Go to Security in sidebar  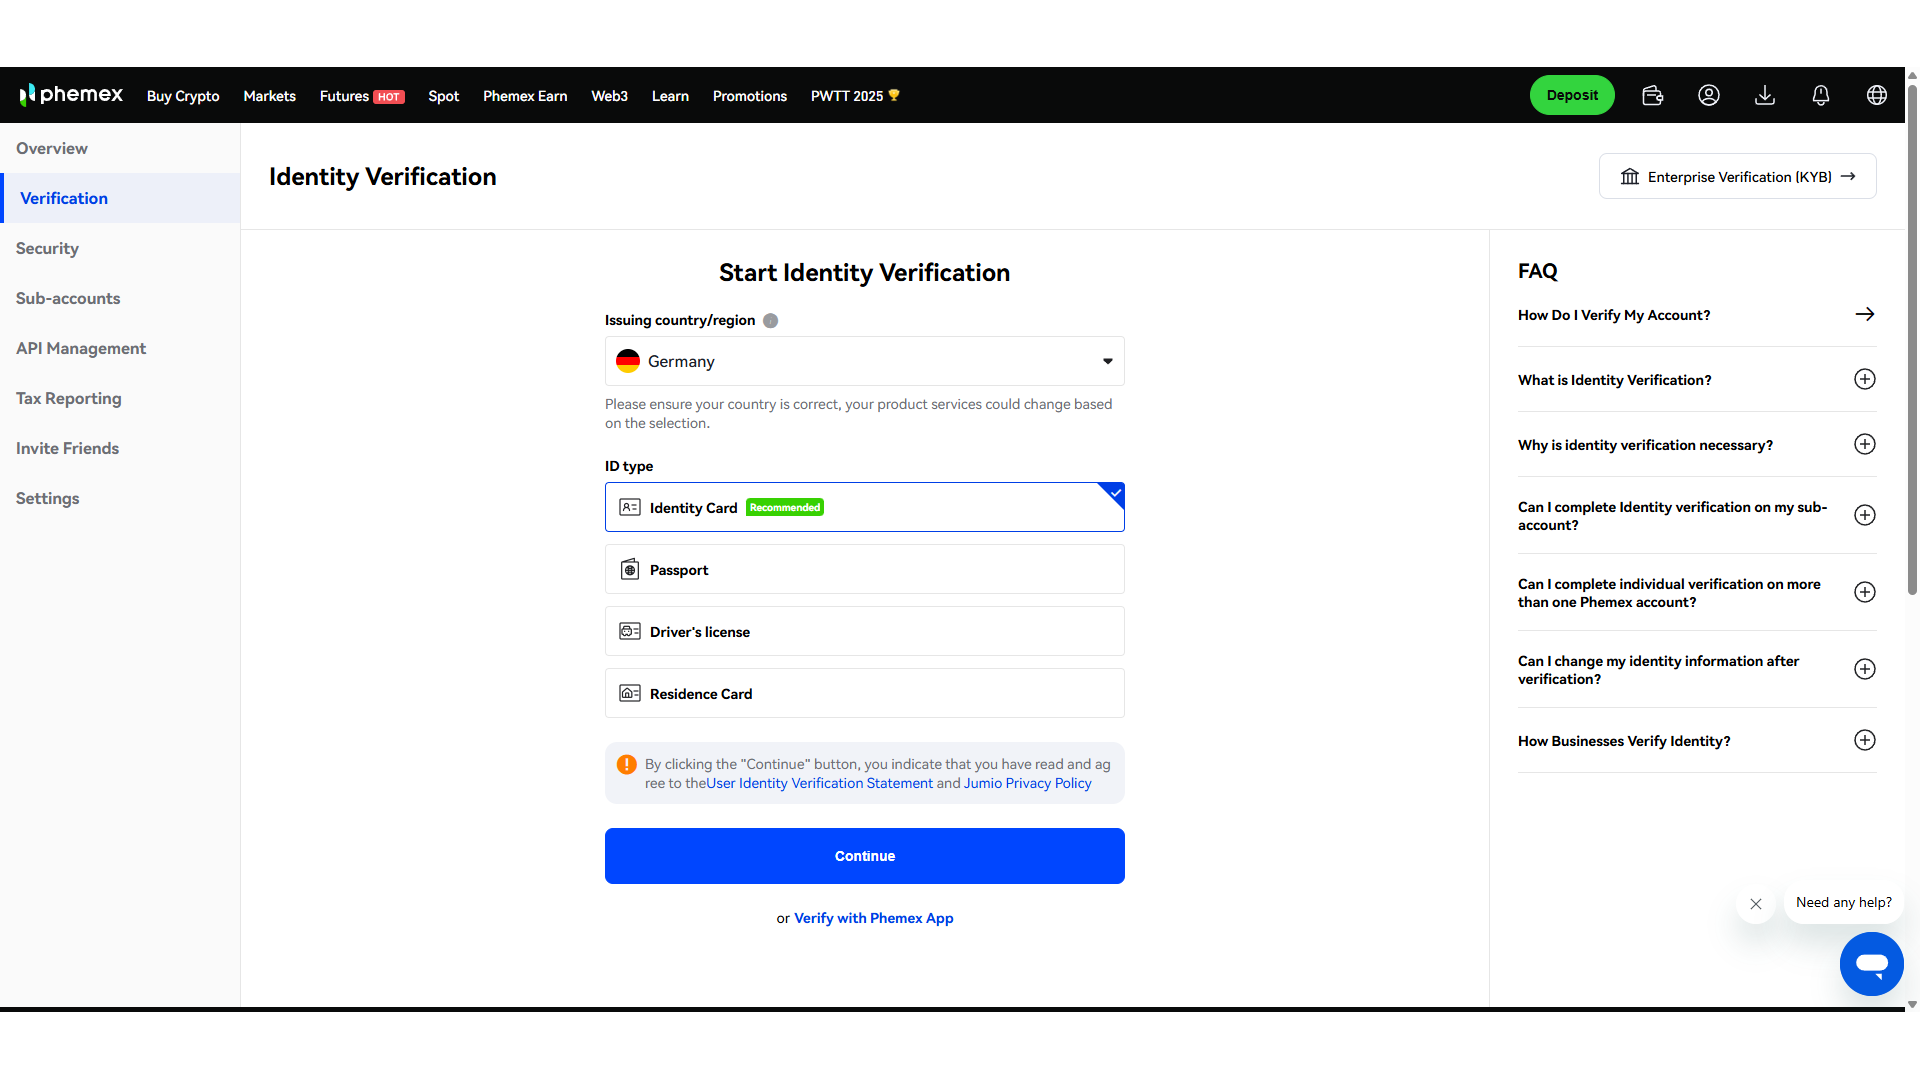click(x=120, y=248)
